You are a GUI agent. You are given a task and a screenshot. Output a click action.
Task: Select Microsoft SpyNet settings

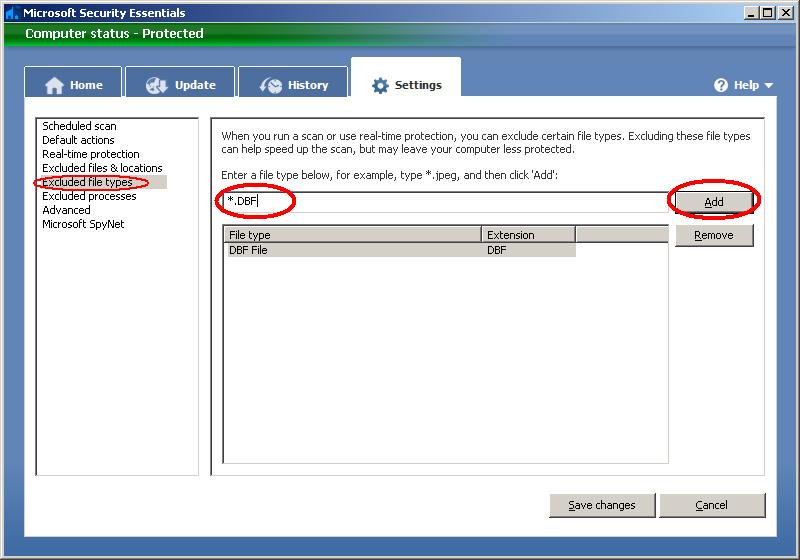coord(83,224)
